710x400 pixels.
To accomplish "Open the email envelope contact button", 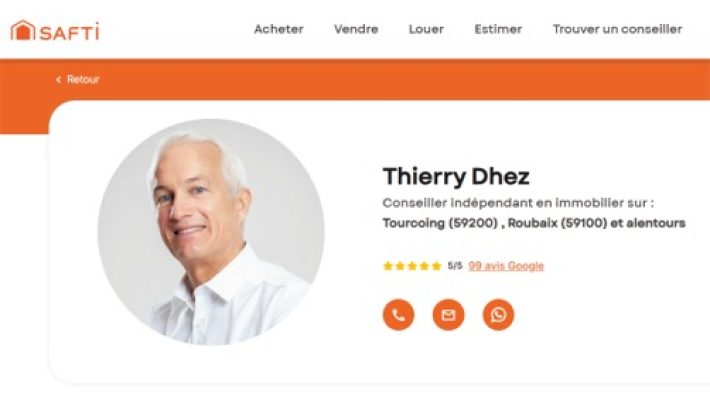I will click(x=448, y=314).
